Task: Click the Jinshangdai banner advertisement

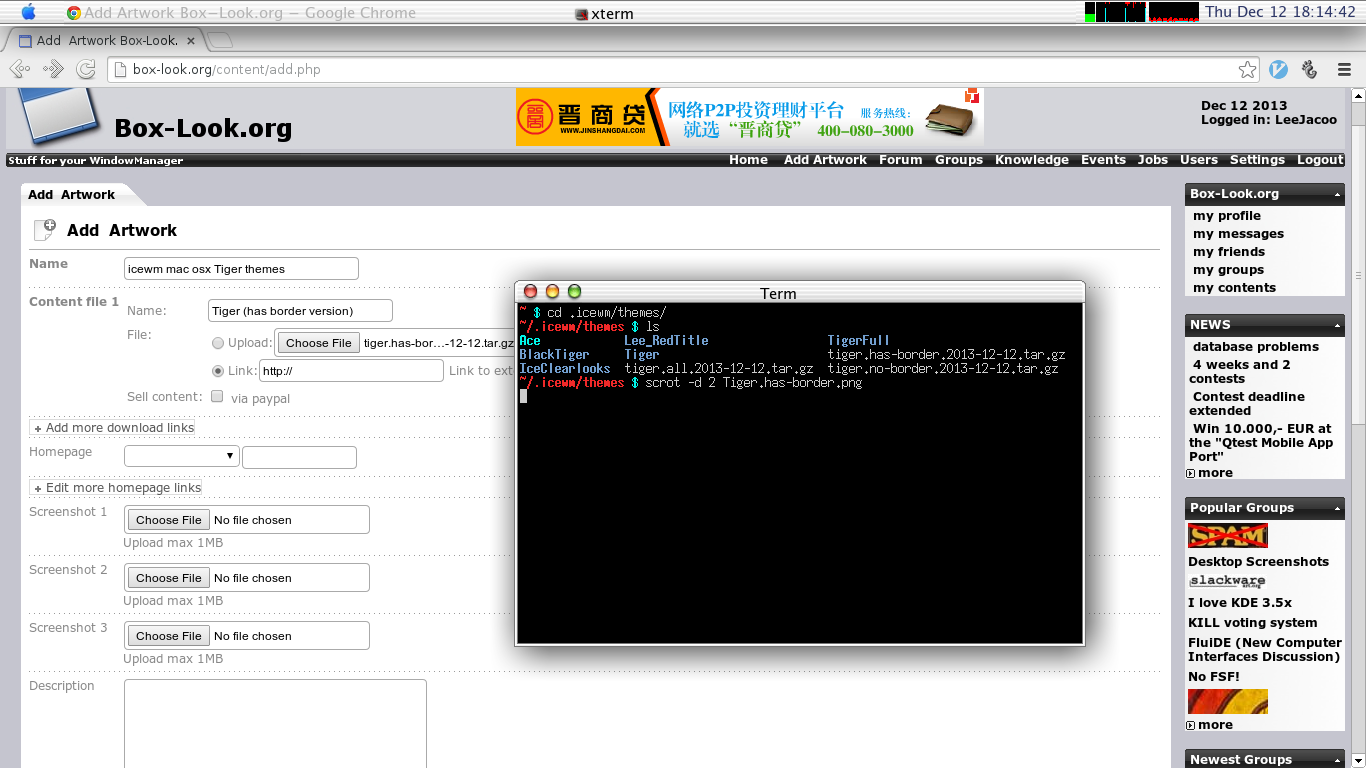Action: click(749, 117)
